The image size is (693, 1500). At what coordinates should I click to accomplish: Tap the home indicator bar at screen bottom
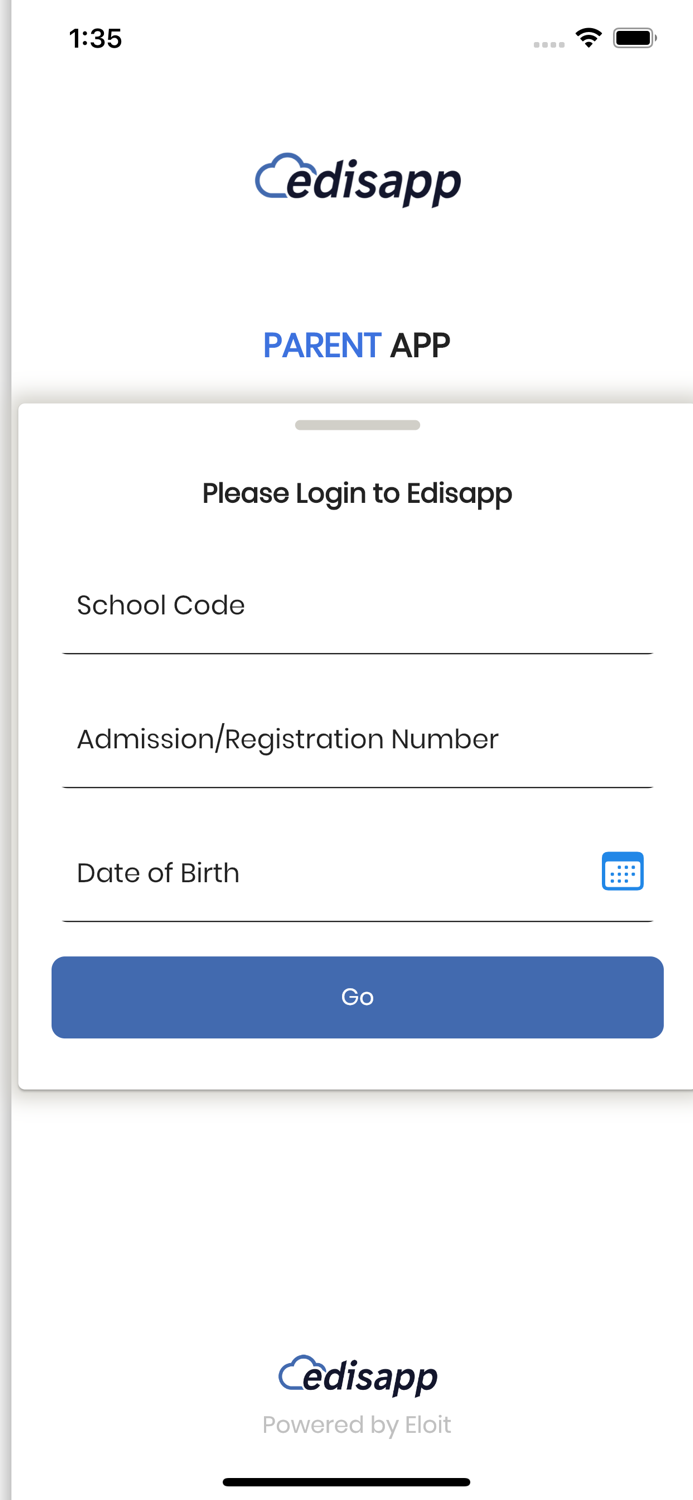click(x=346, y=1481)
